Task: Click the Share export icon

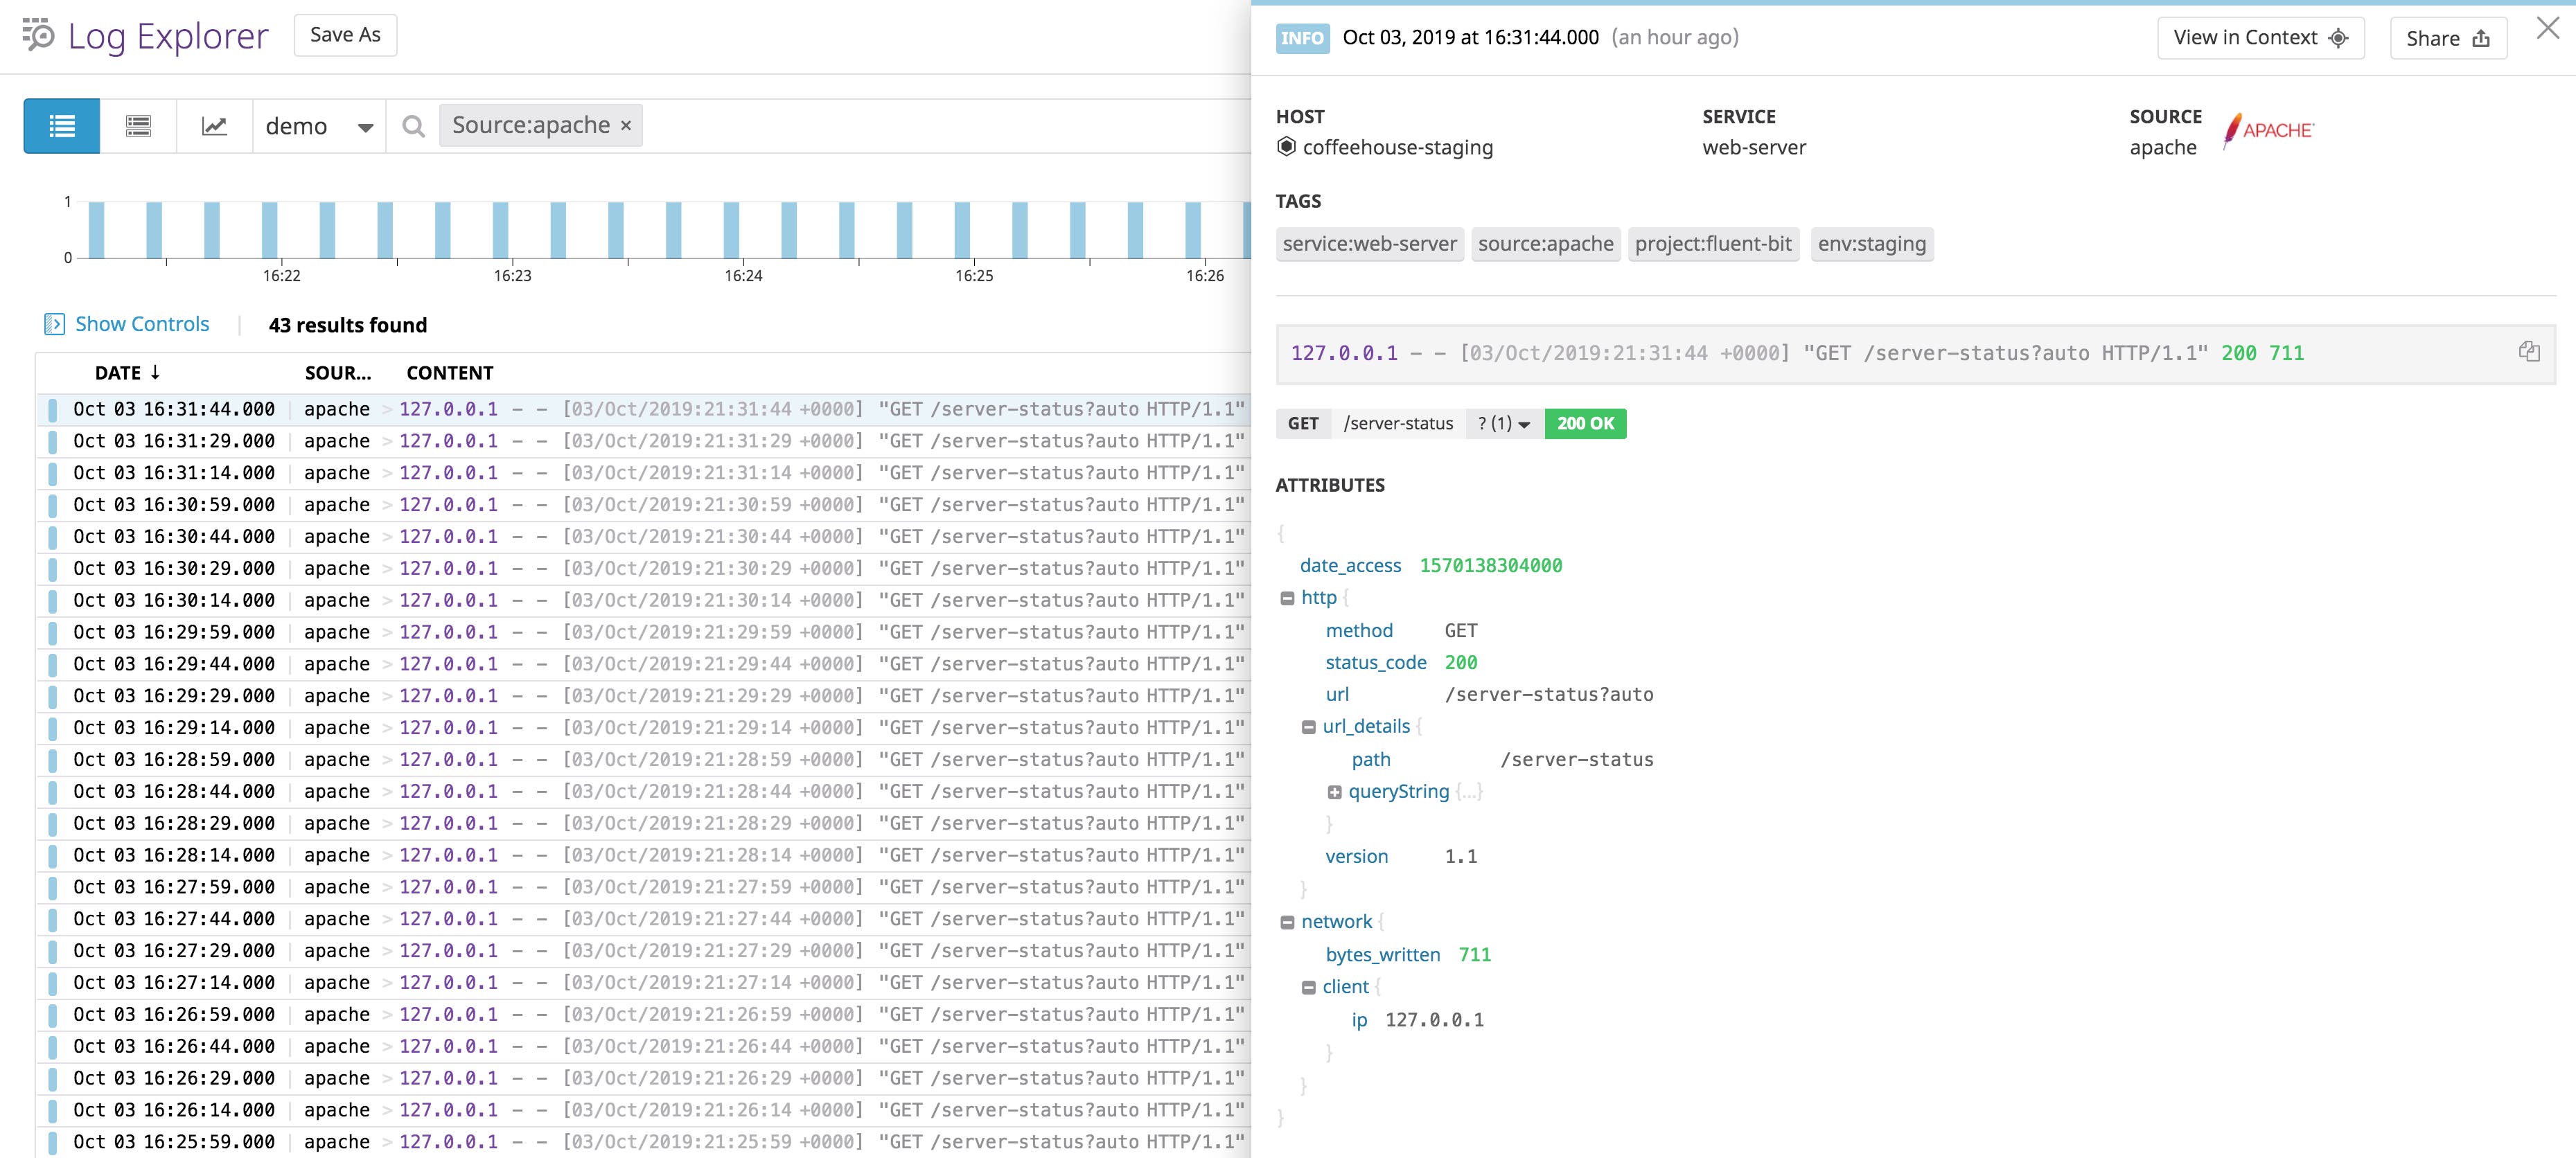Action: [x=2481, y=38]
